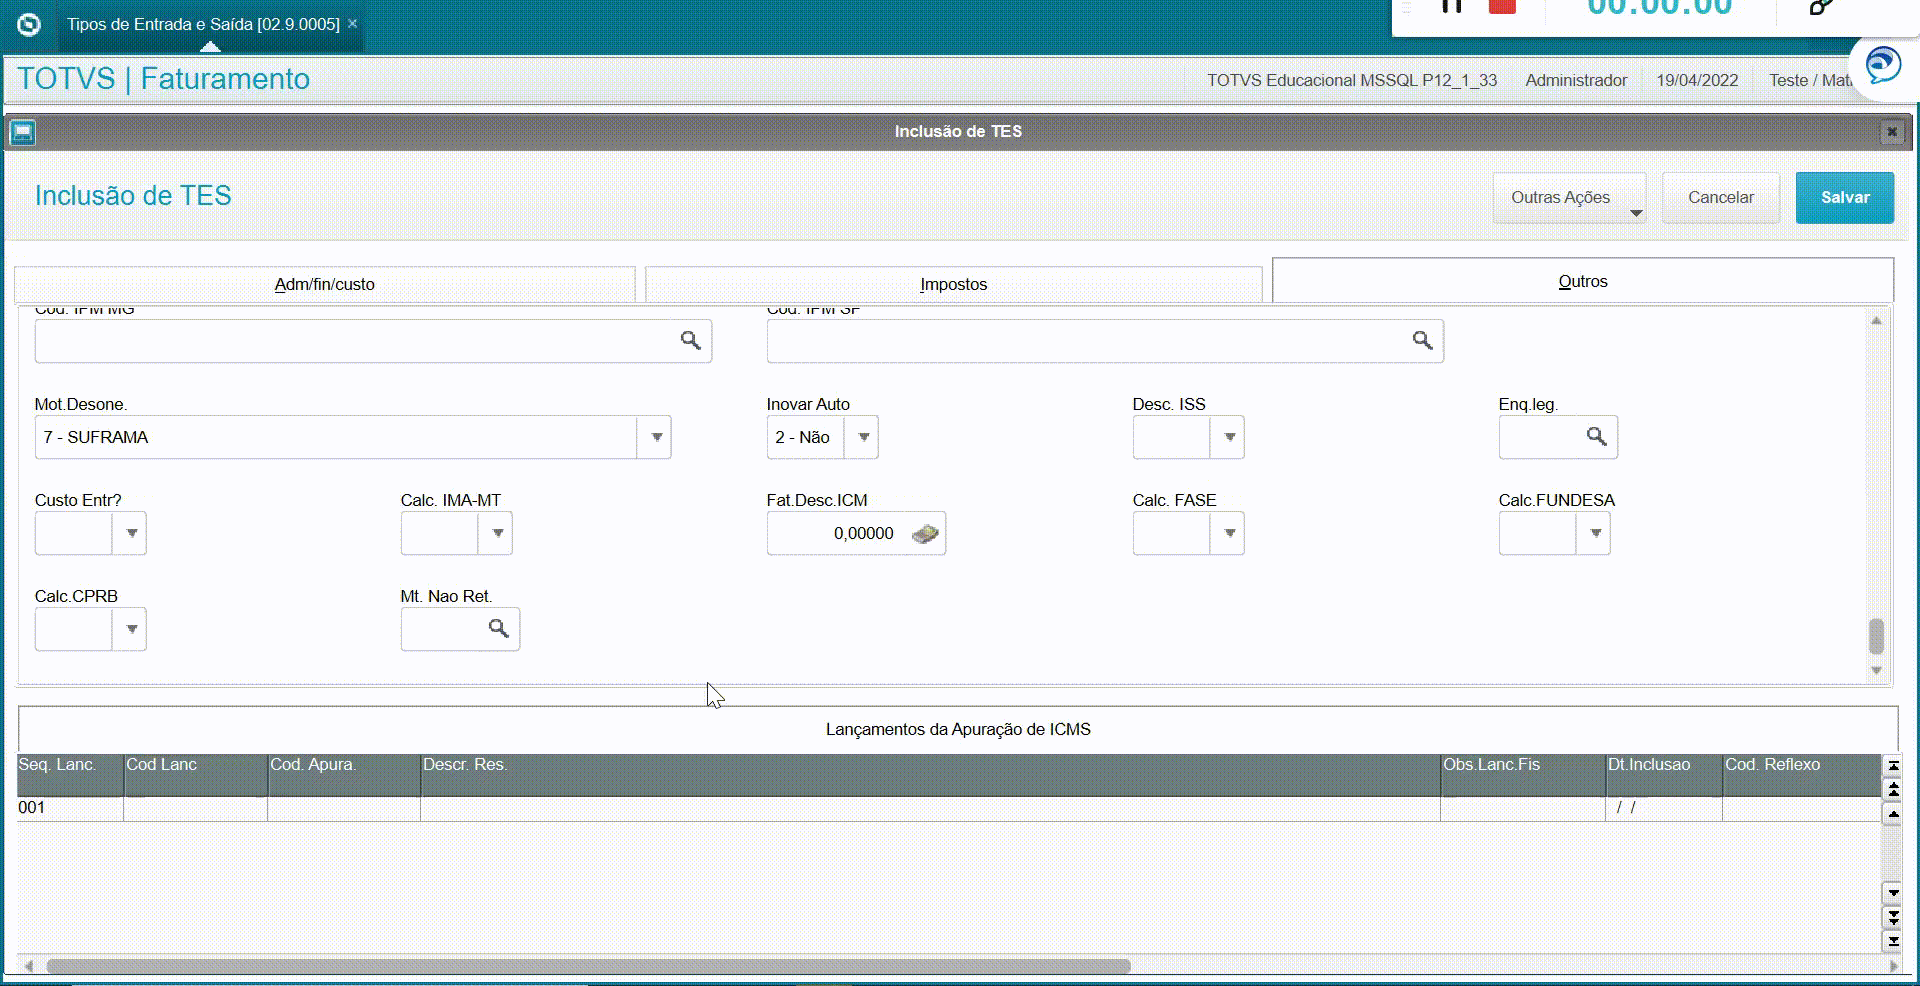Image resolution: width=1920 pixels, height=986 pixels.
Task: Close the Tipos de Entrada e Saída tab
Action: [x=352, y=23]
